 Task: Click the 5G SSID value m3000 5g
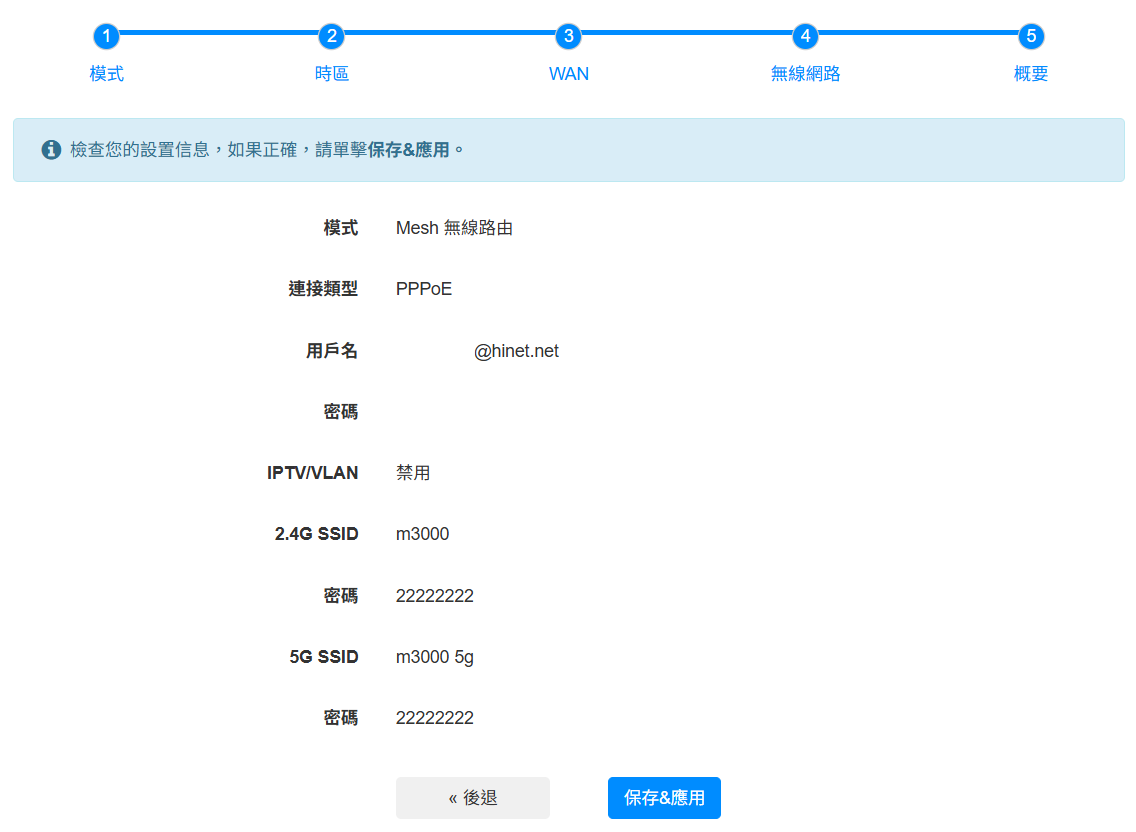pos(434,656)
